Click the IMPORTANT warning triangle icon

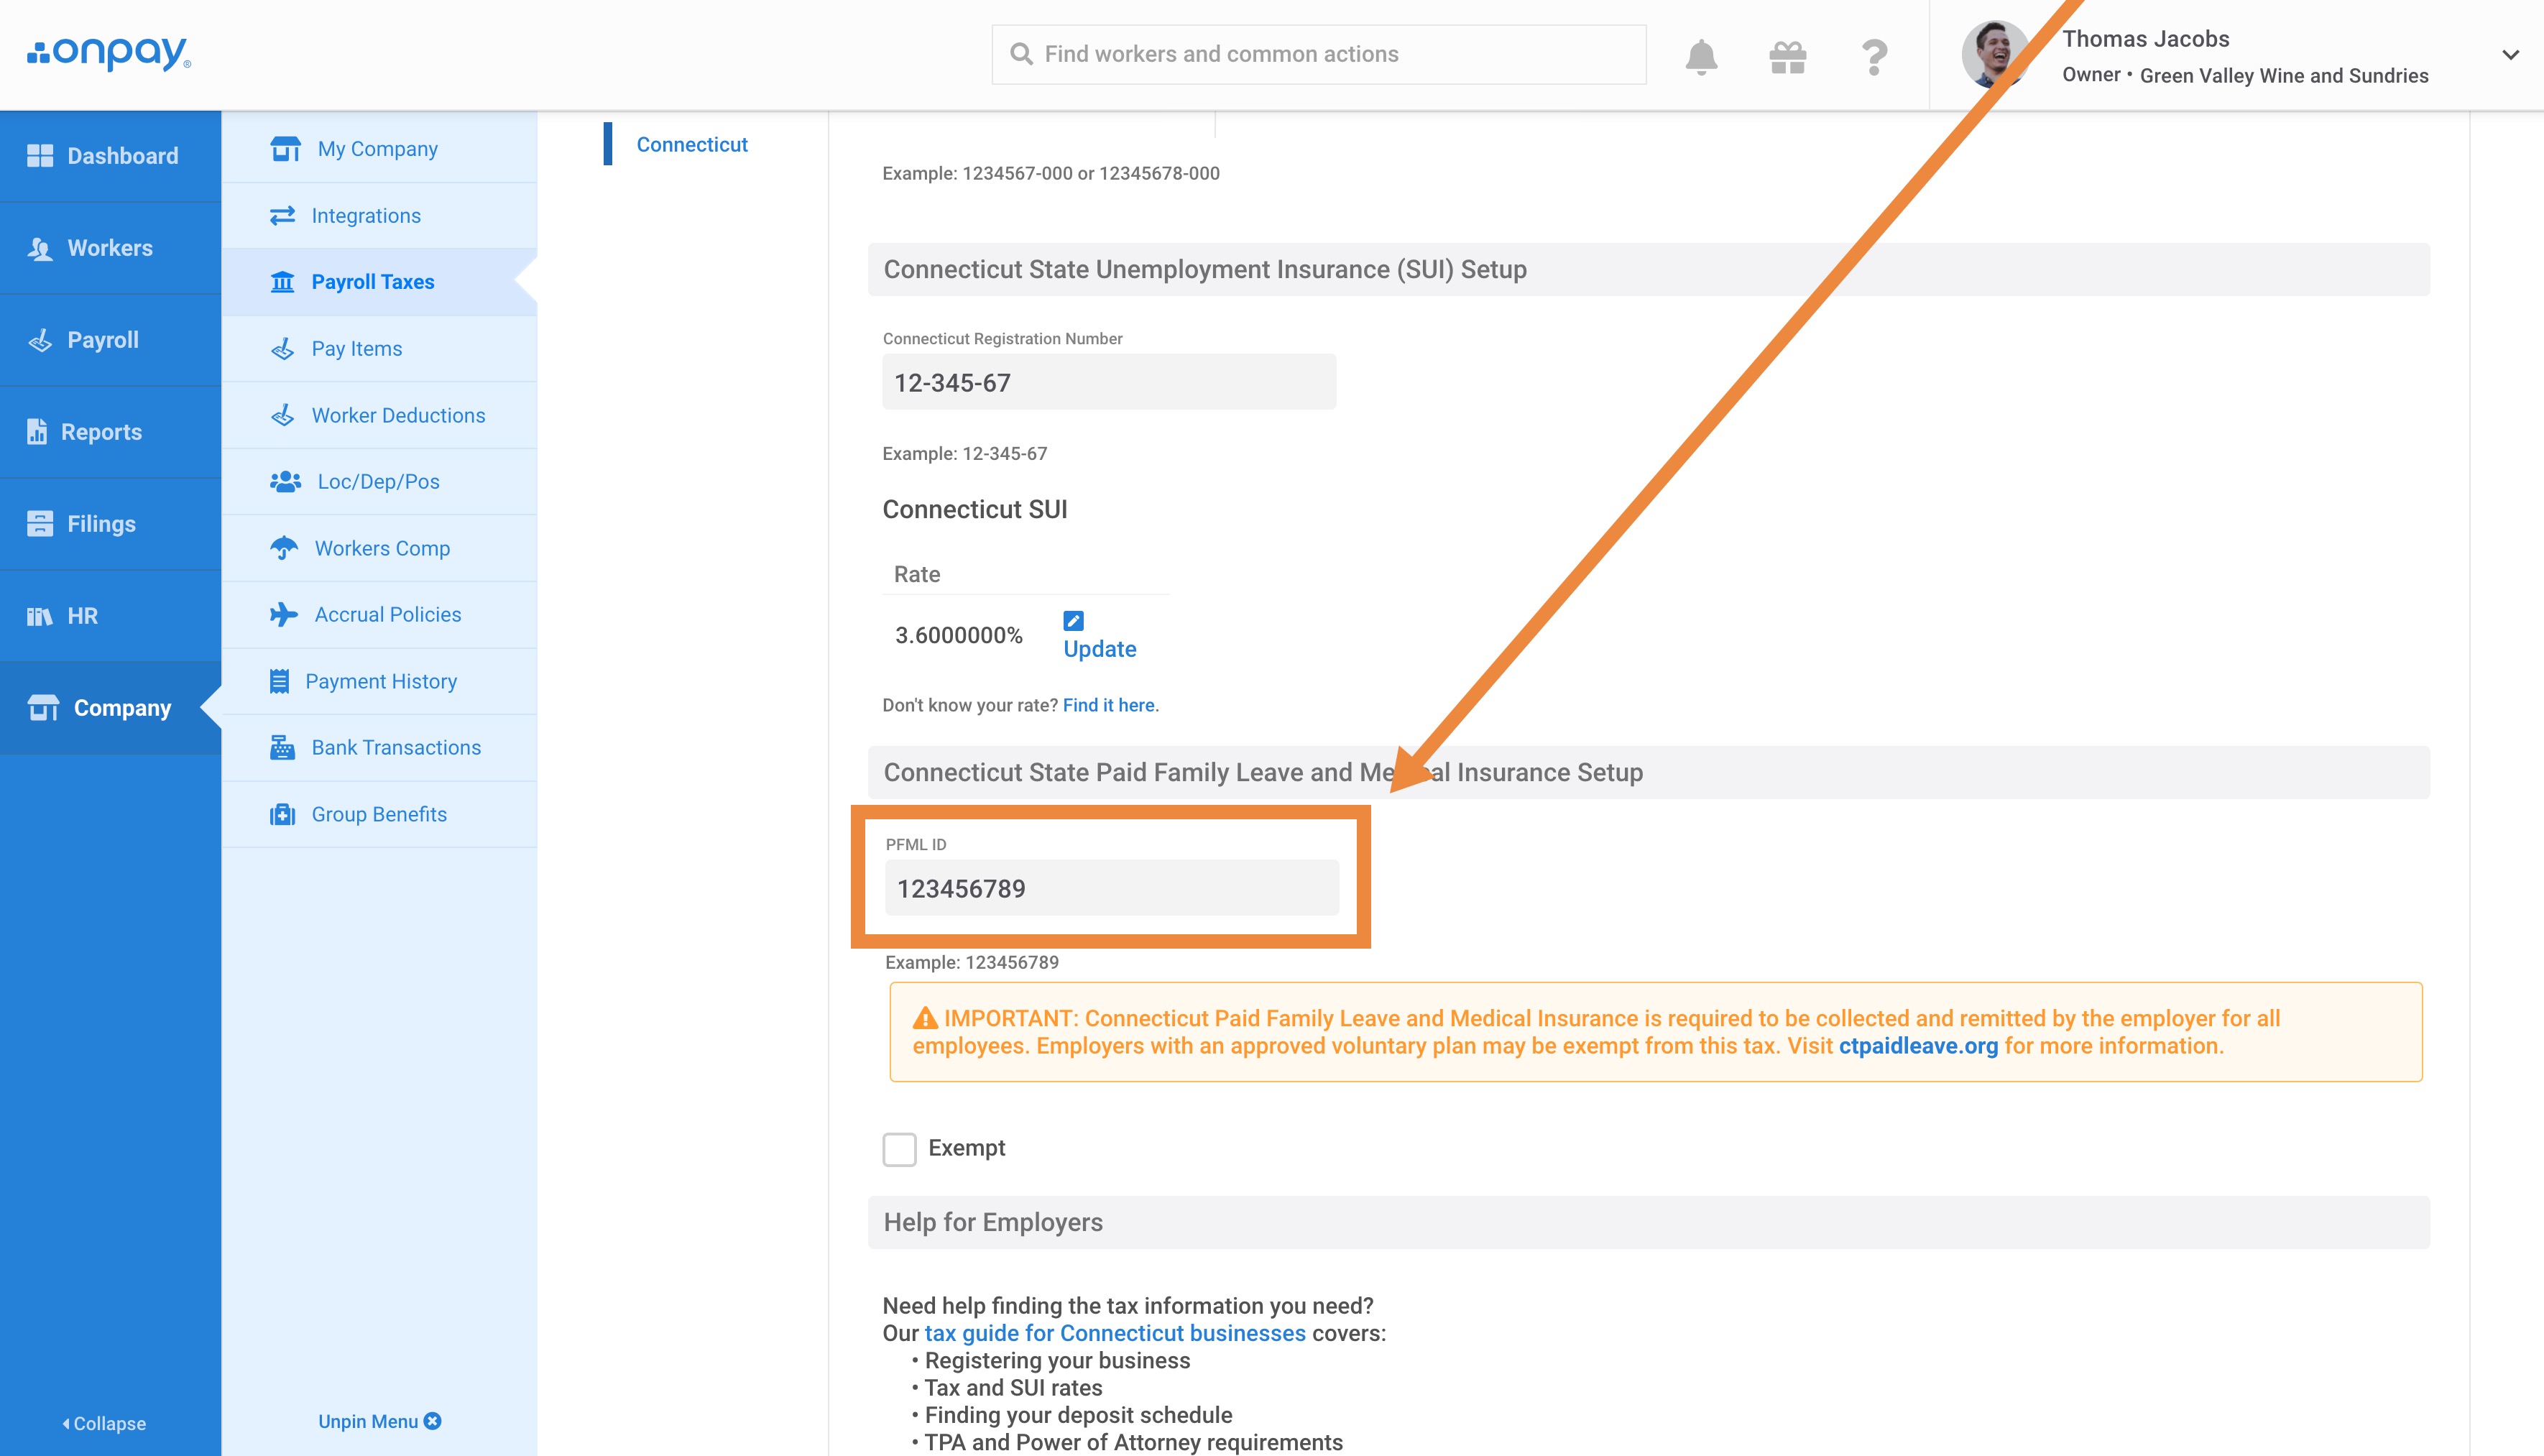point(925,1018)
